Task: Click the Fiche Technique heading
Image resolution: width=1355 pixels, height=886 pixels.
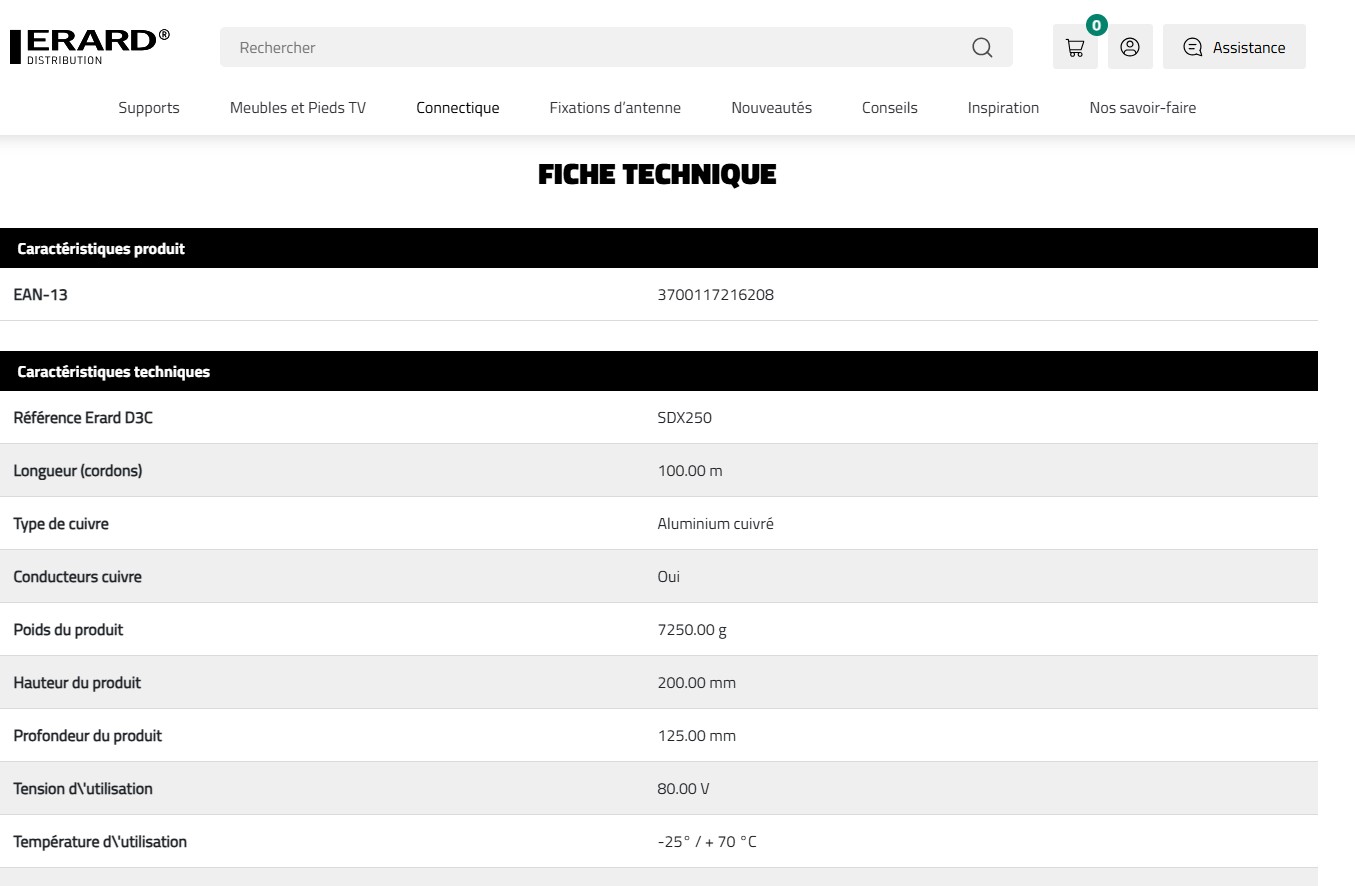Action: click(657, 175)
